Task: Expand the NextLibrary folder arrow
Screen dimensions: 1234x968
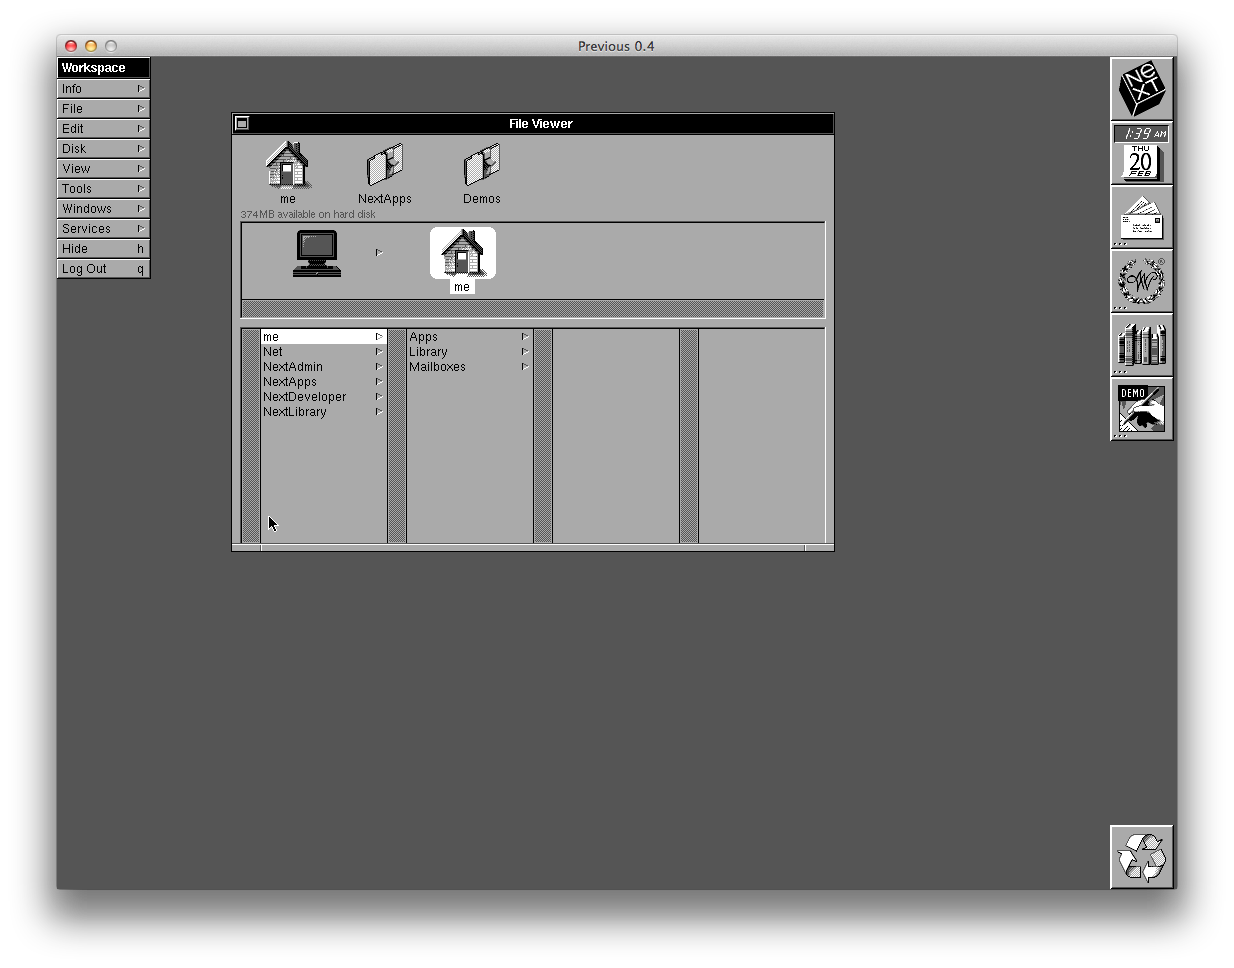Action: coord(379,412)
